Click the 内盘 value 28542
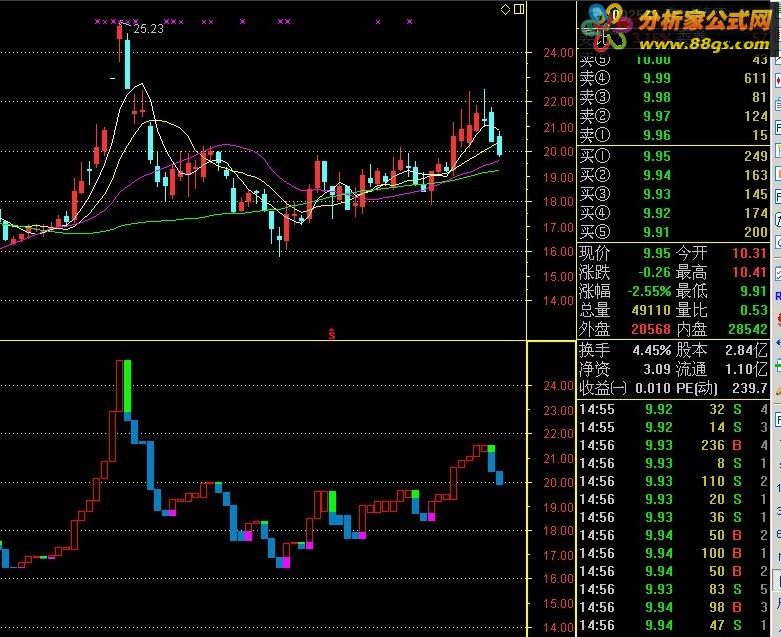Screen dimensions: 781x637 [x=748, y=329]
